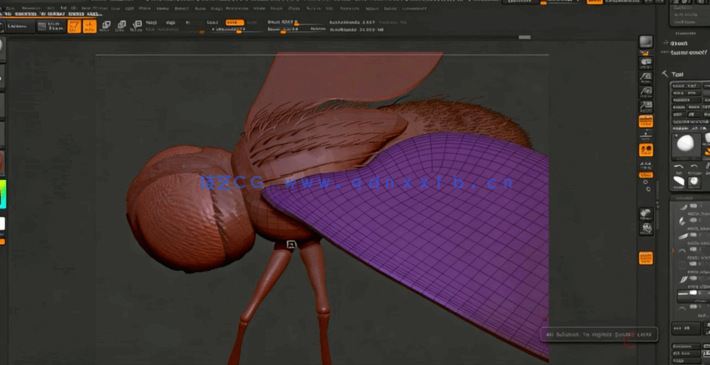Click the TotalPoints readout
The height and width of the screenshot is (365, 710).
tap(356, 30)
